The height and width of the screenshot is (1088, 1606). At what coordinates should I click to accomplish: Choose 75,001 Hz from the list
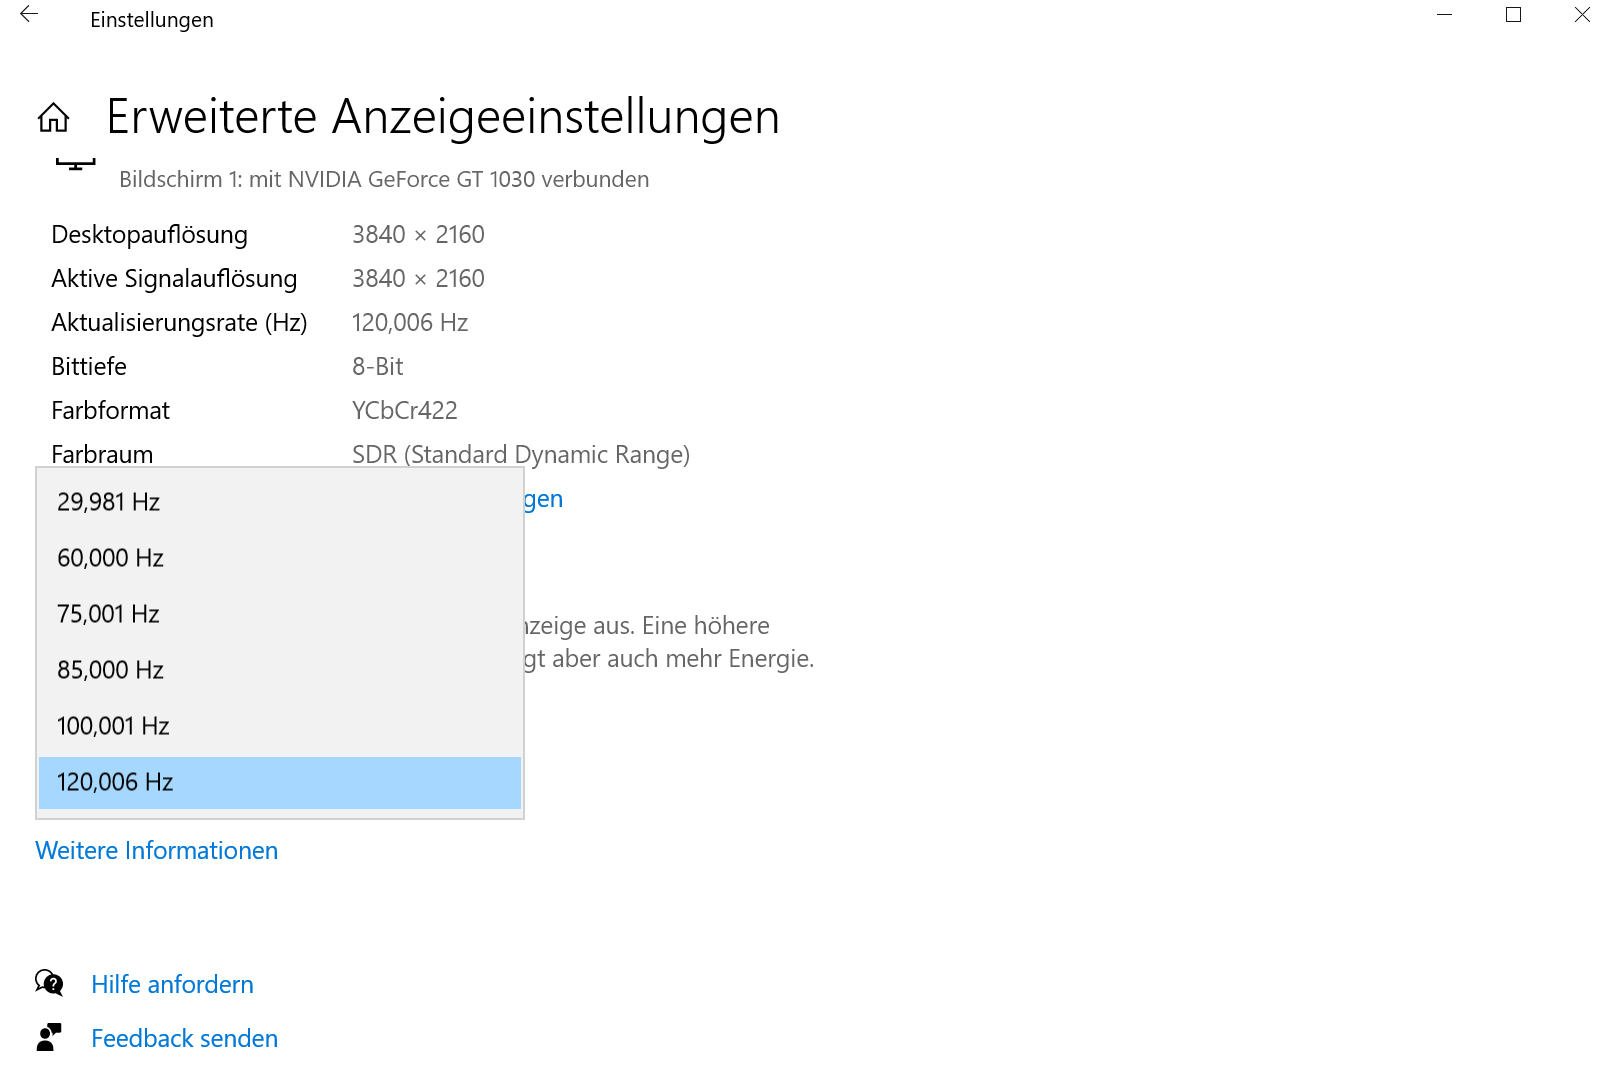pos(280,614)
